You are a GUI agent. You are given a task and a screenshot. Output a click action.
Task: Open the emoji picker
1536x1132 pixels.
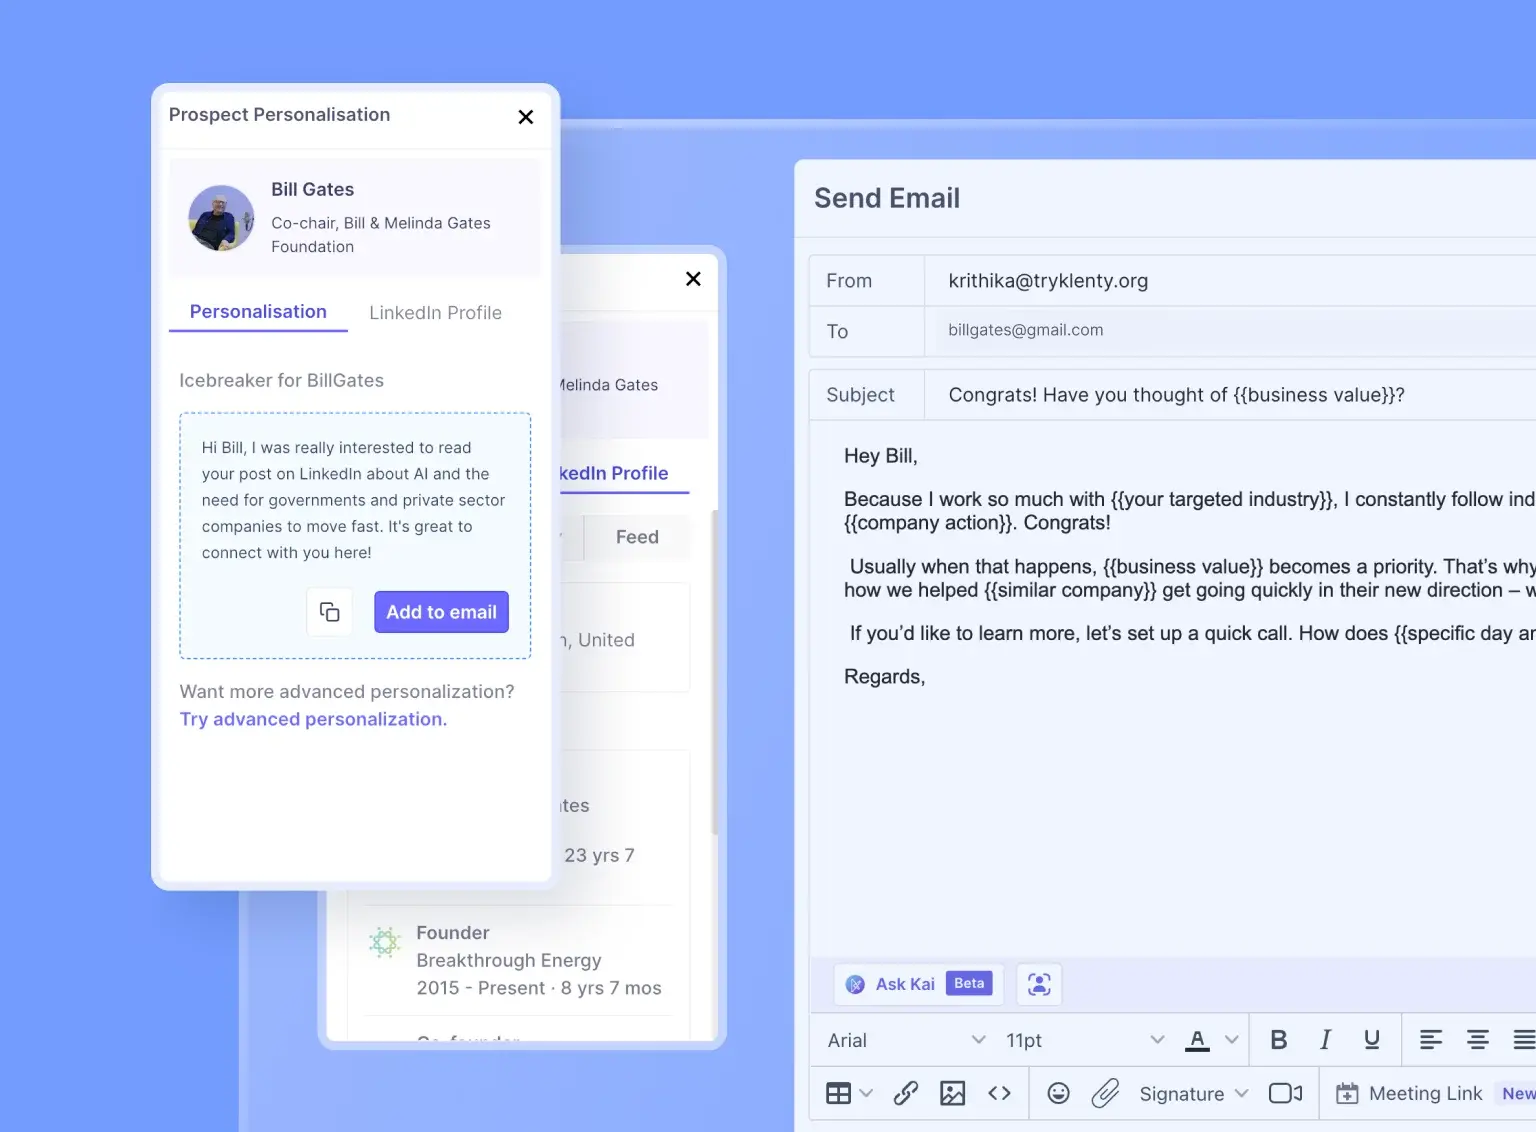[1058, 1093]
